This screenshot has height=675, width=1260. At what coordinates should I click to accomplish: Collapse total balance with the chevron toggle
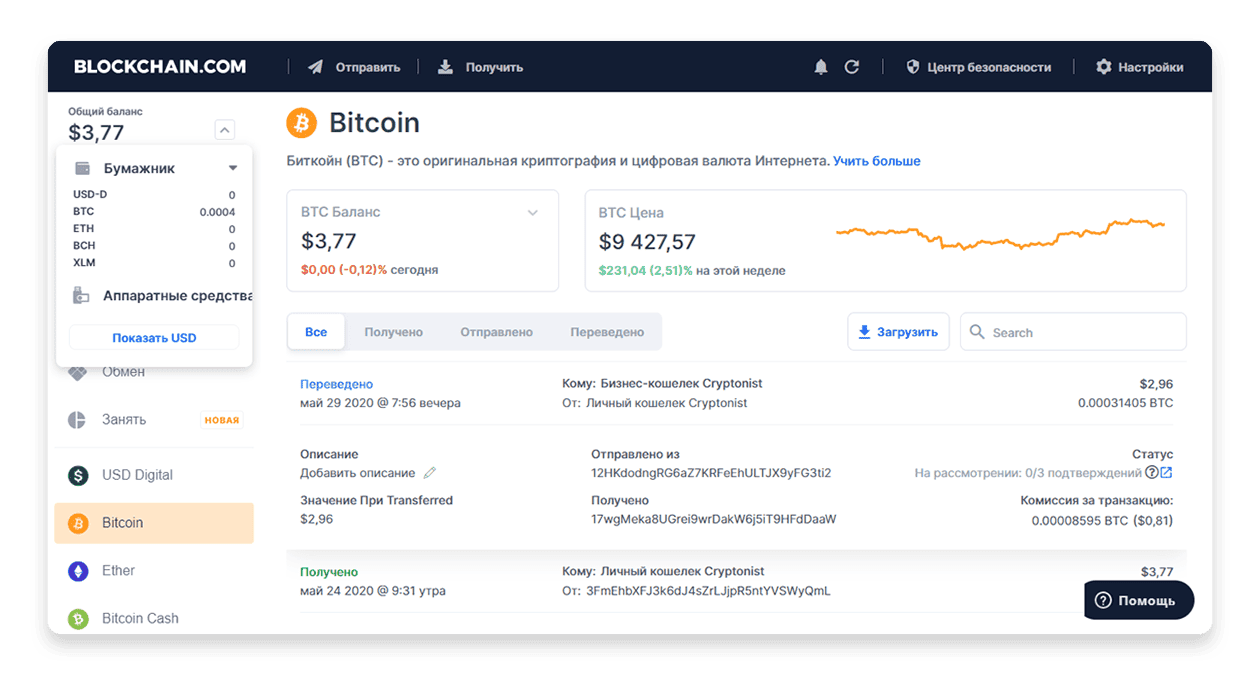point(225,130)
